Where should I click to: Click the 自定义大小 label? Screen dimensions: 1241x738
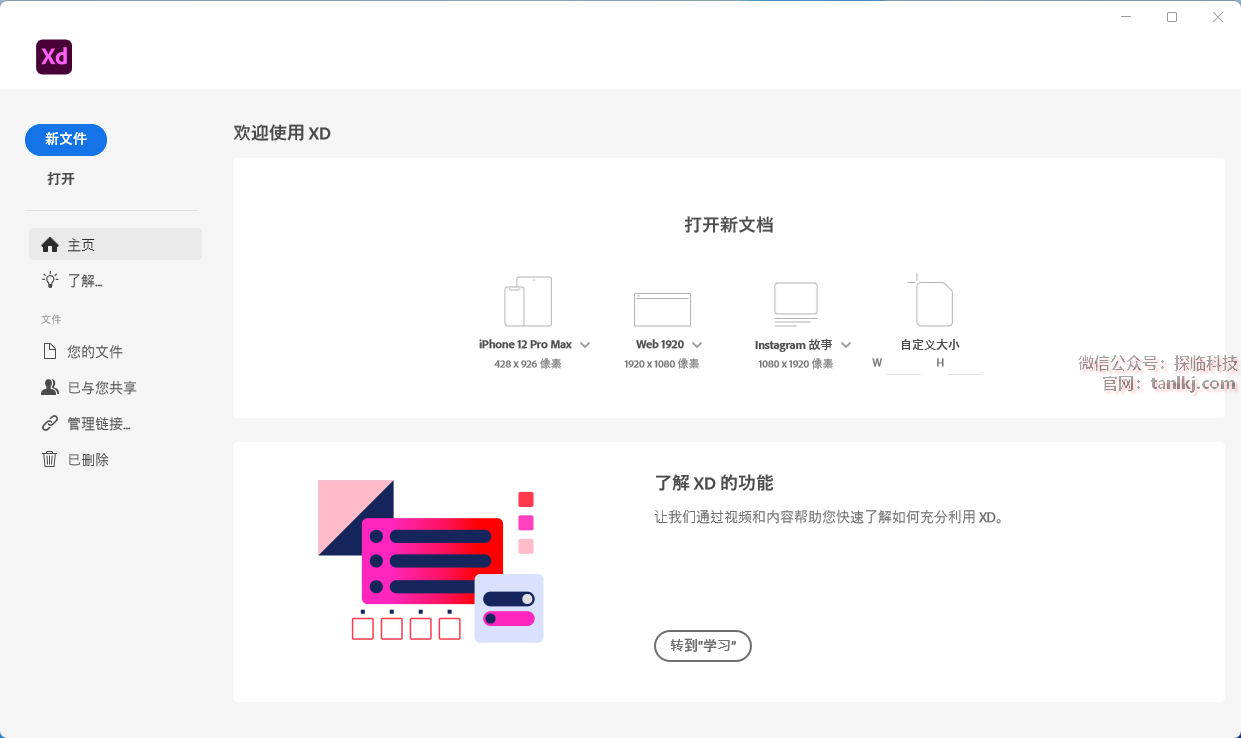click(x=930, y=345)
